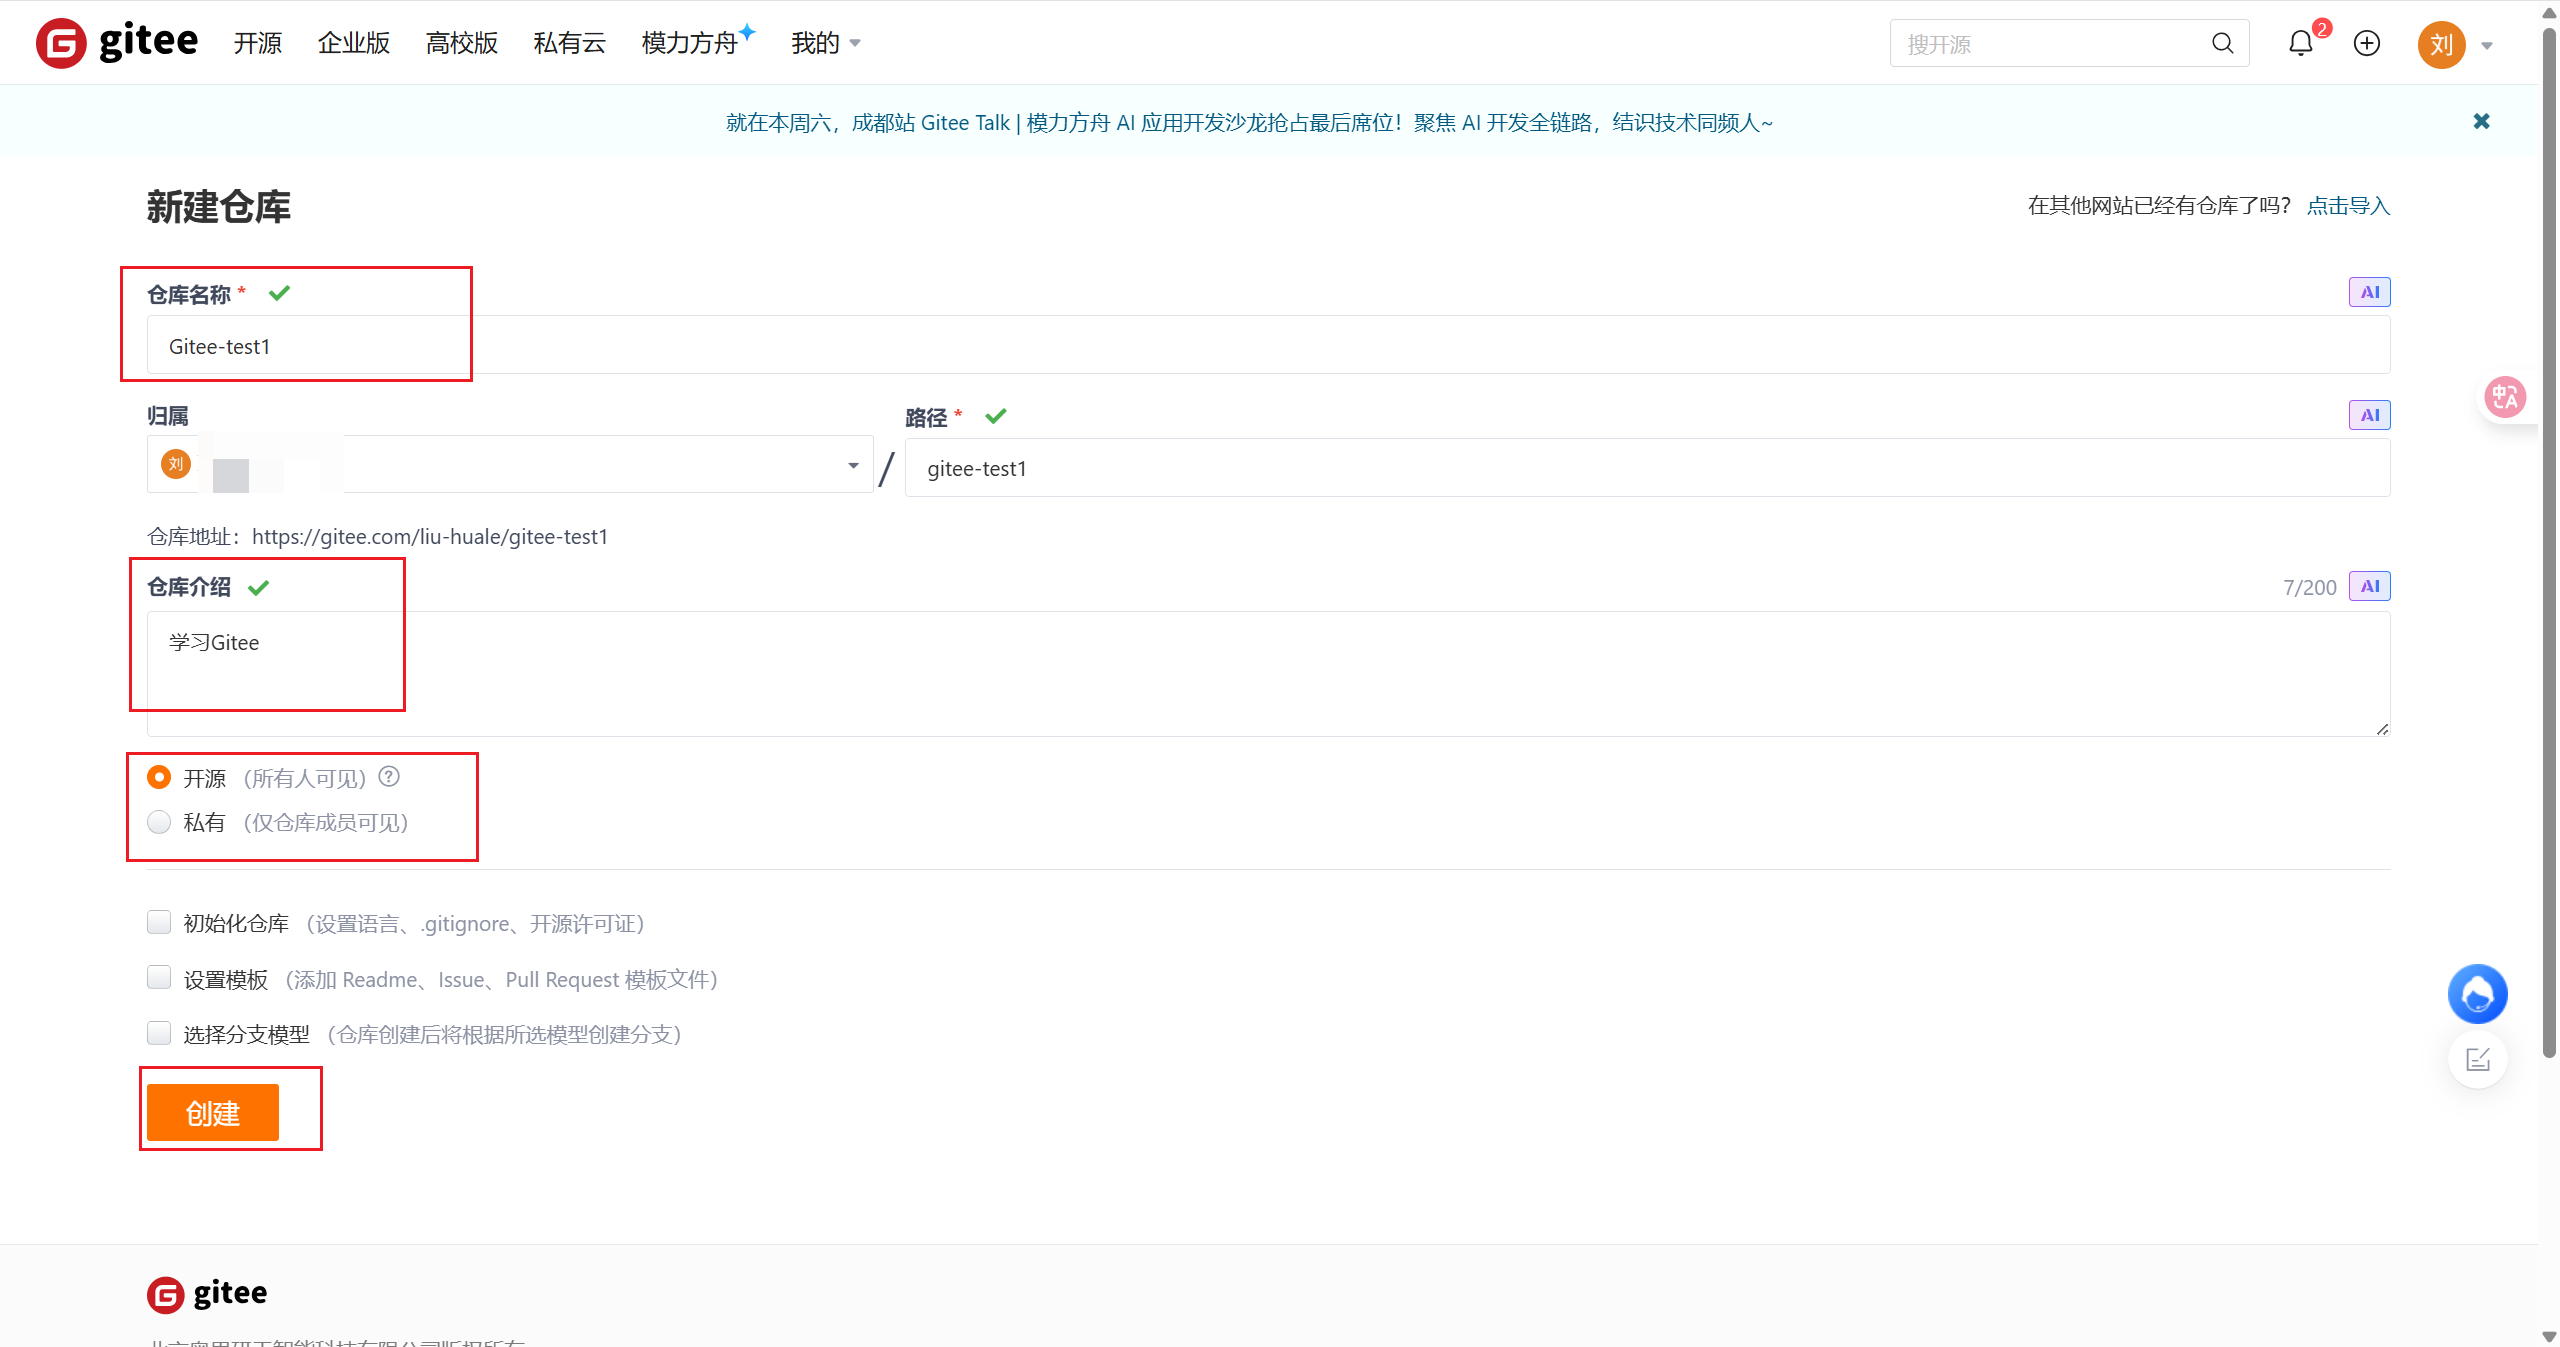Open the 开源 navigation item
2560x1347 pixels.
click(x=258, y=43)
